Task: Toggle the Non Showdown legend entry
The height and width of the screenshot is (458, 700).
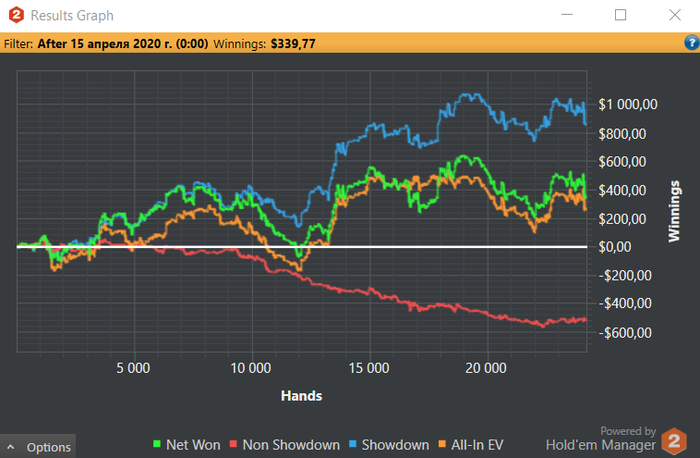Action: click(x=285, y=445)
